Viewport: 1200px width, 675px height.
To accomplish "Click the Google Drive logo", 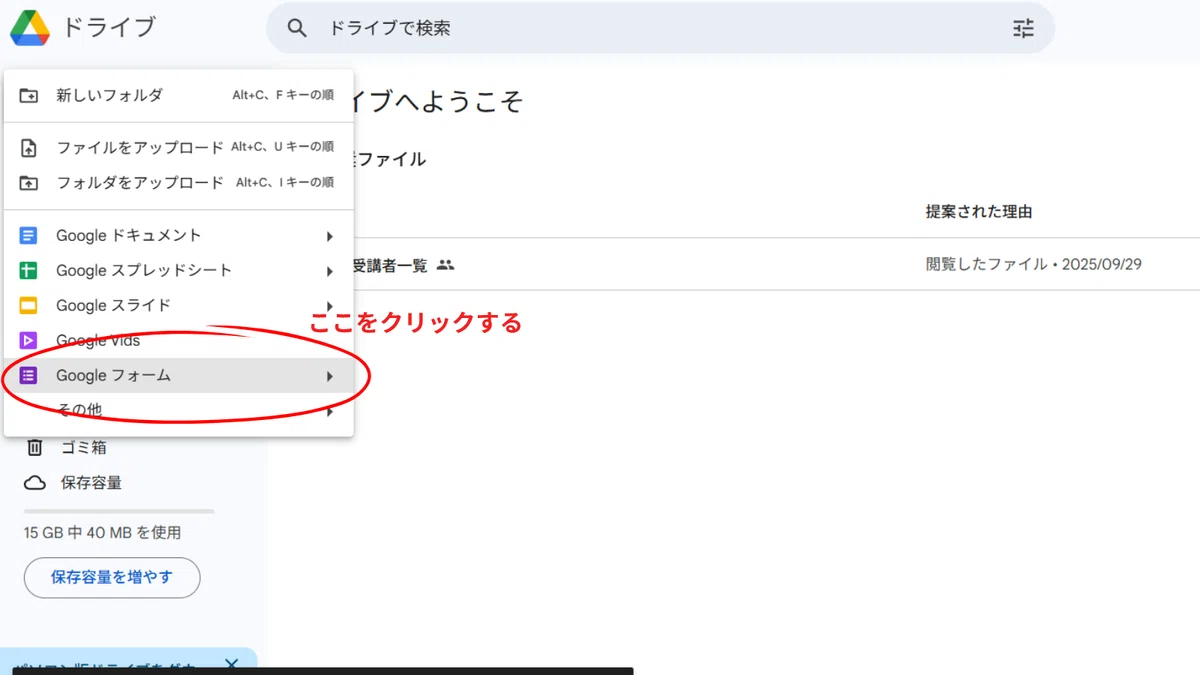I will [x=30, y=27].
